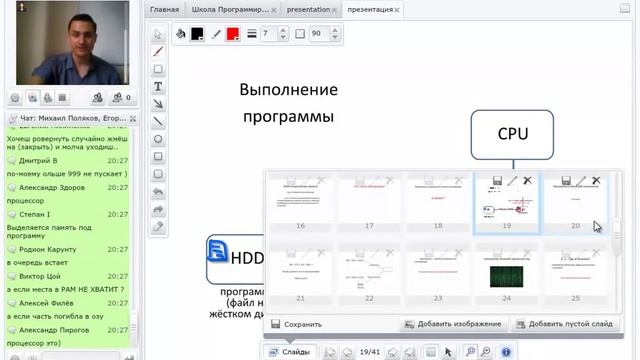
Task: Select the straight line tool
Action: click(158, 122)
